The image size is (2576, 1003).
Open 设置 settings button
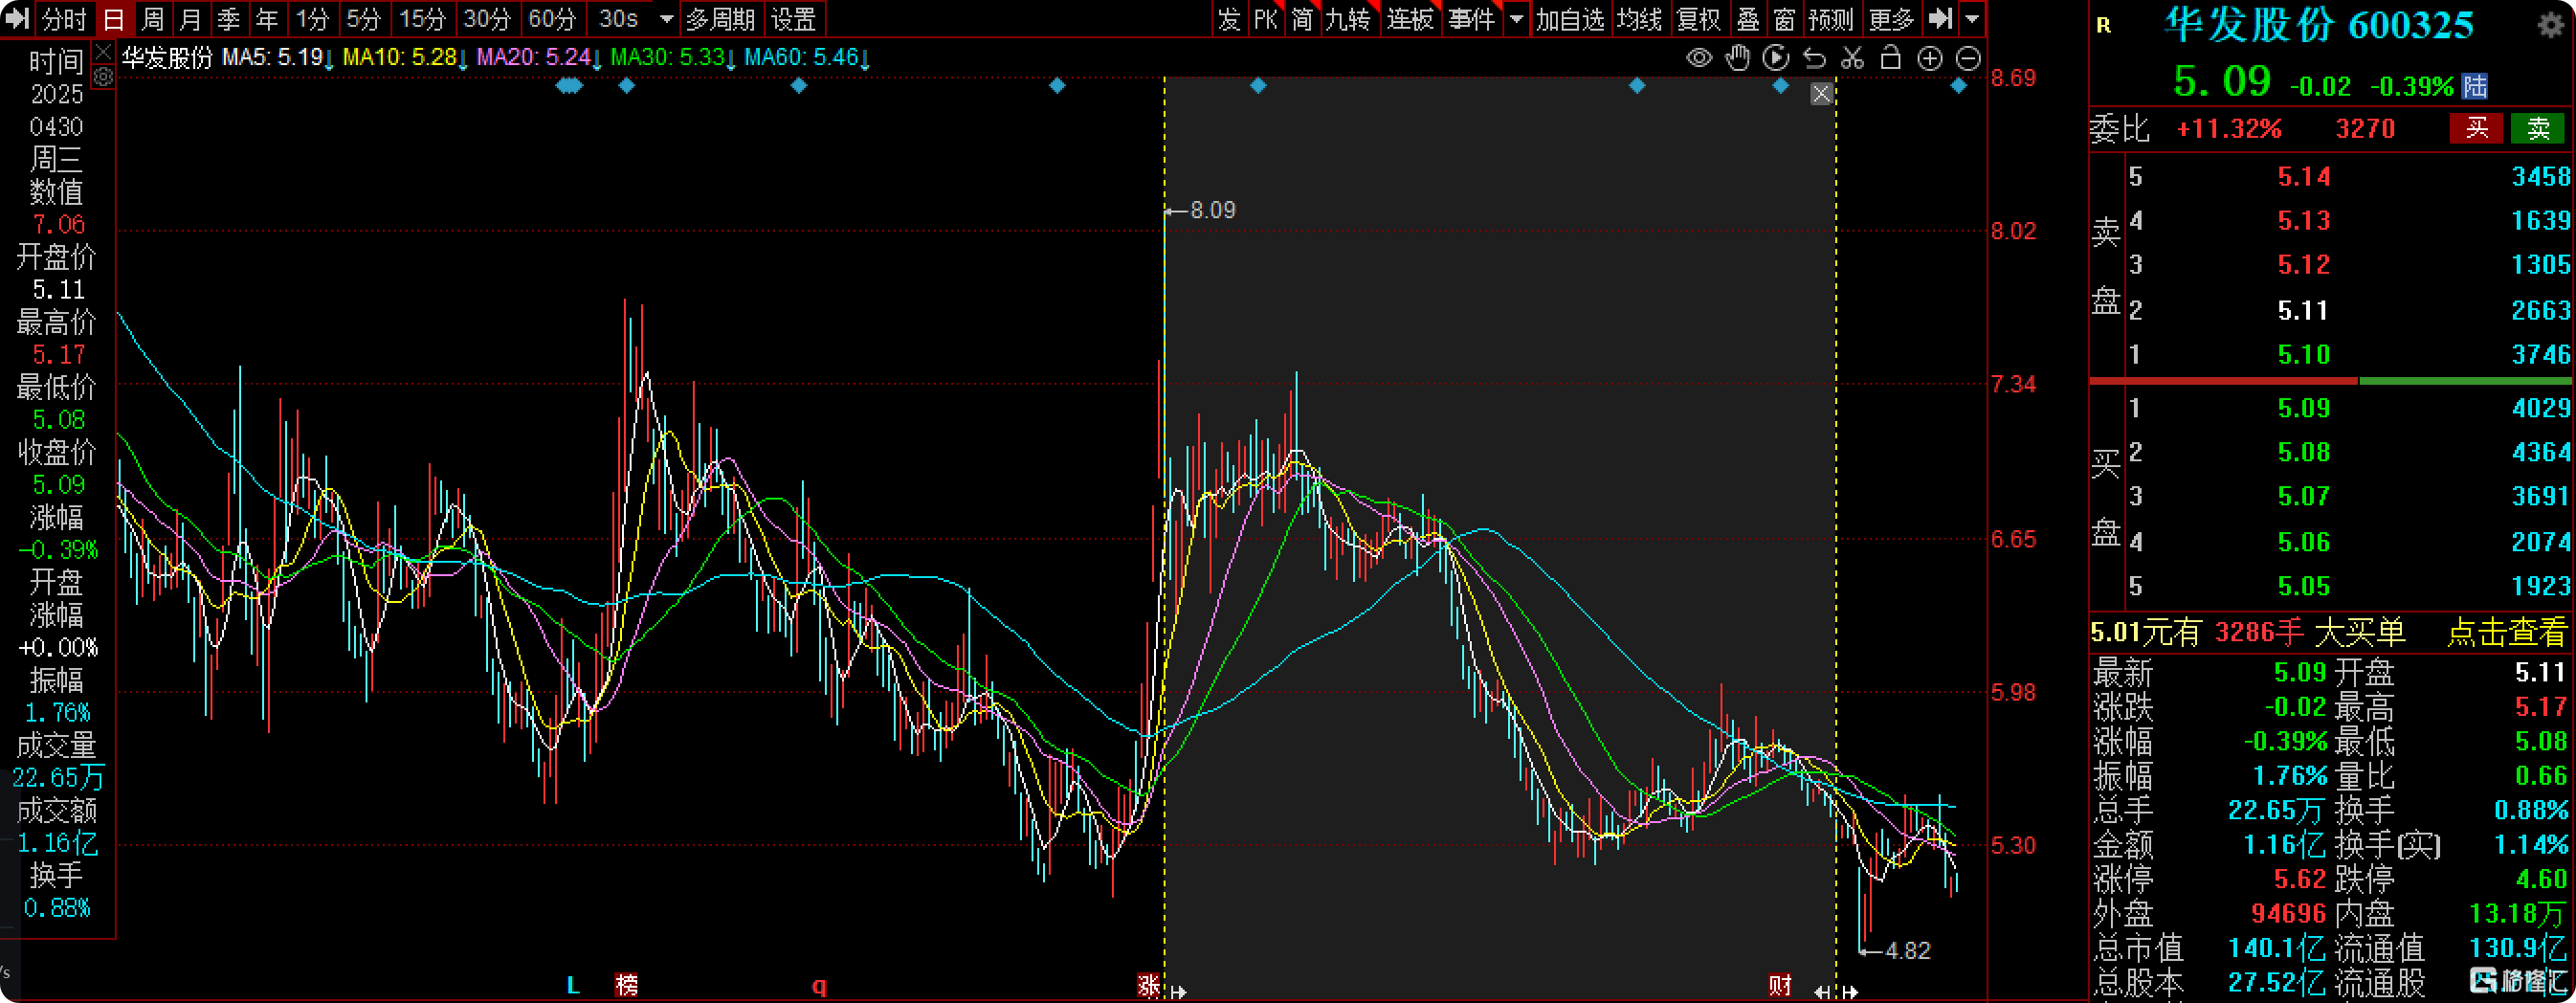794,18
